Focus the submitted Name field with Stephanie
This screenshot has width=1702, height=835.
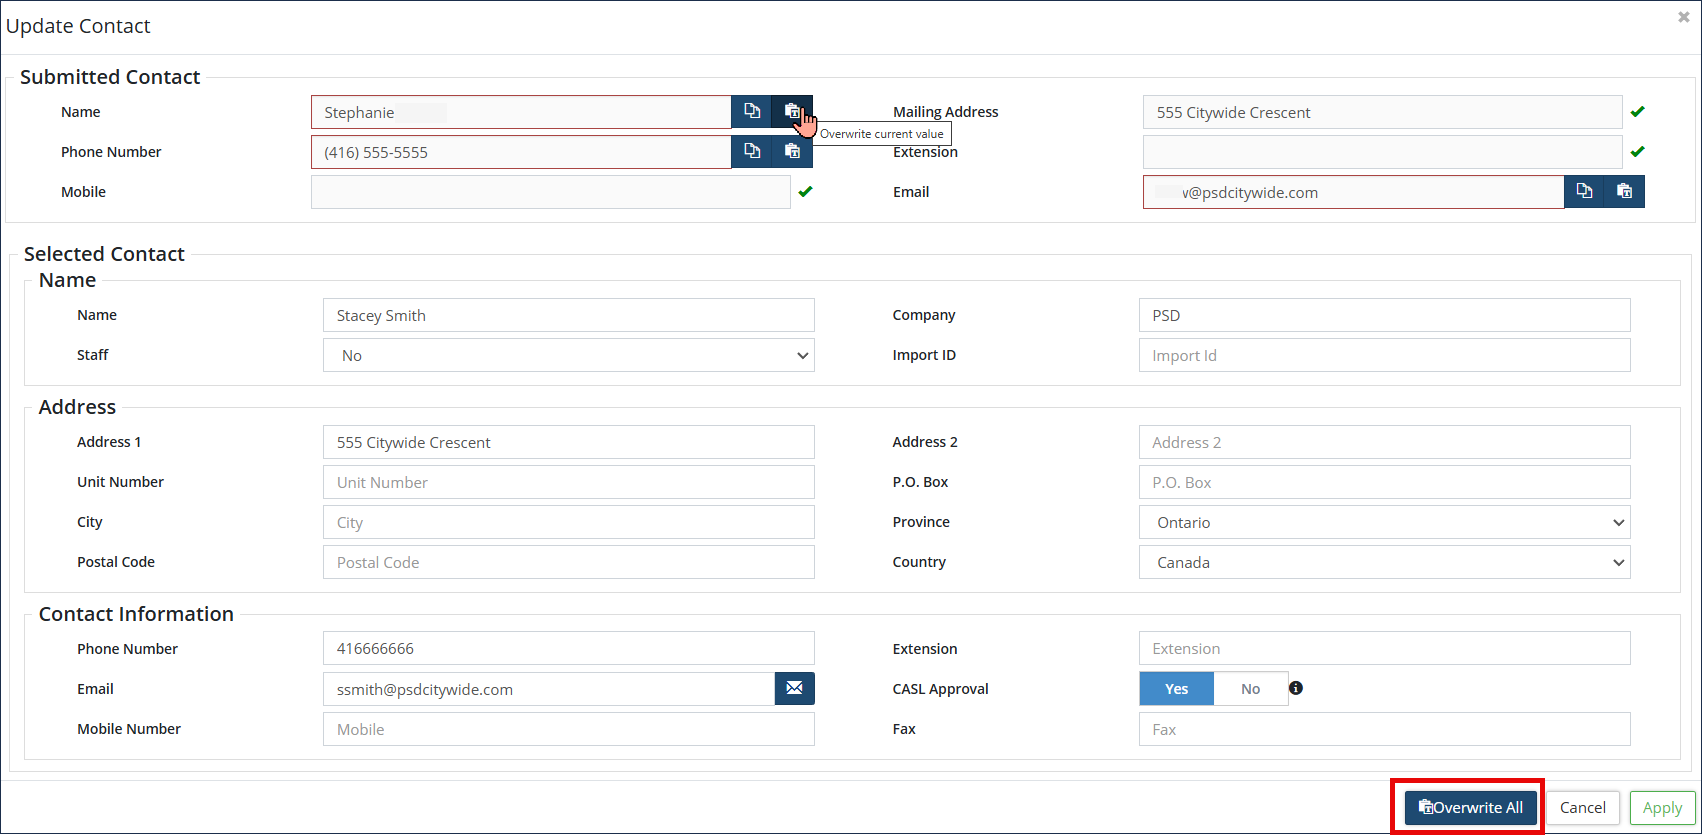521,112
